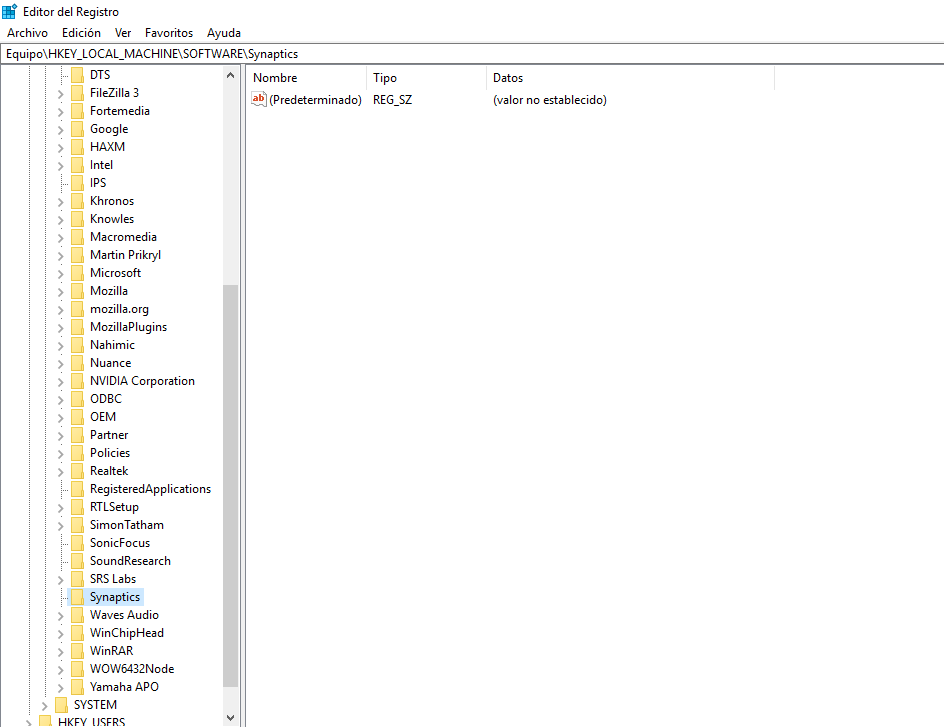Click the SRS Labs folder icon
The image size is (944, 727).
click(77, 579)
